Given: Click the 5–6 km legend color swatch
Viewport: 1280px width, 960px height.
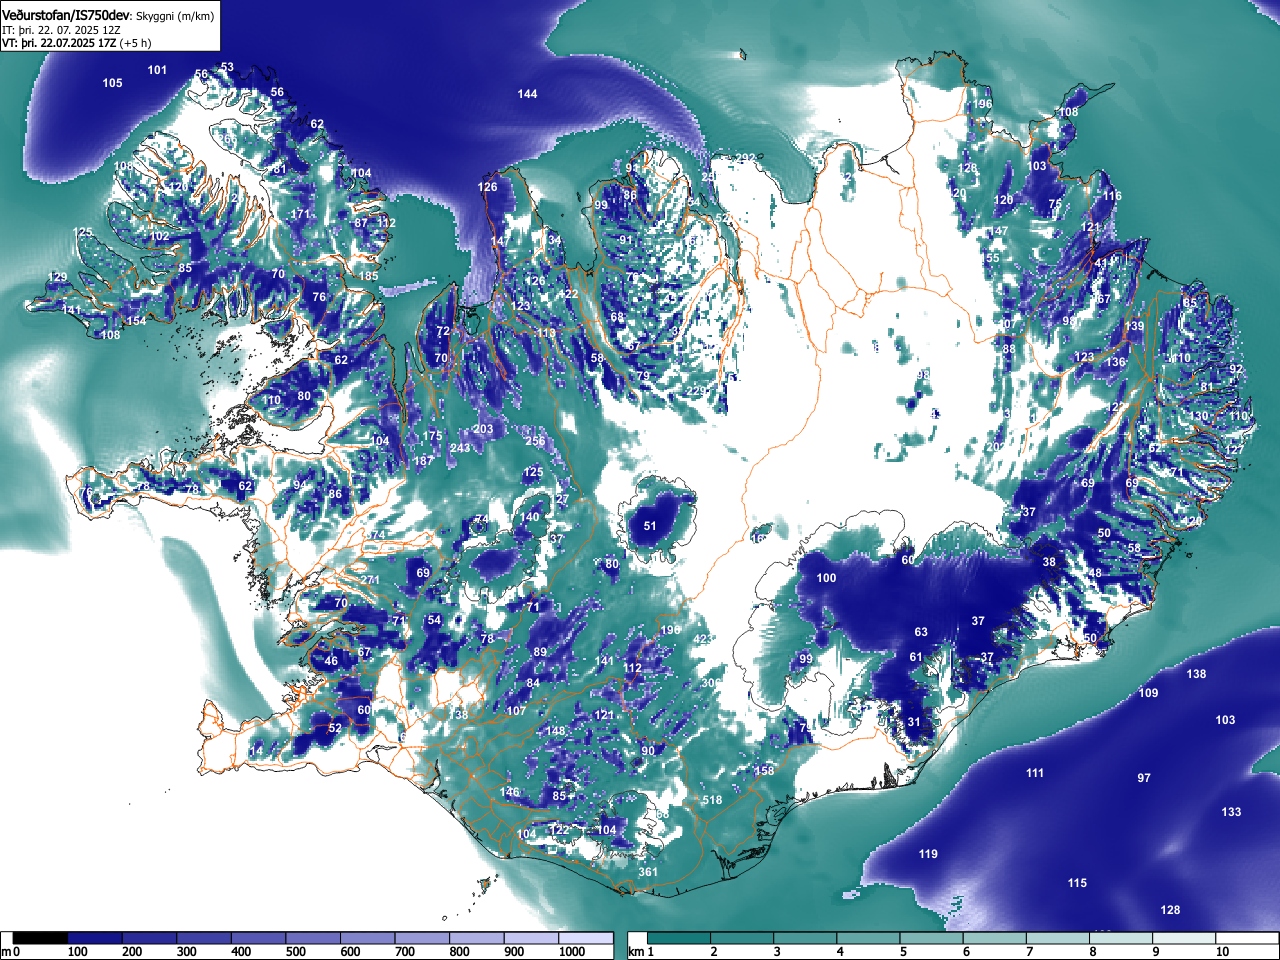Looking at the screenshot, I should coord(933,938).
